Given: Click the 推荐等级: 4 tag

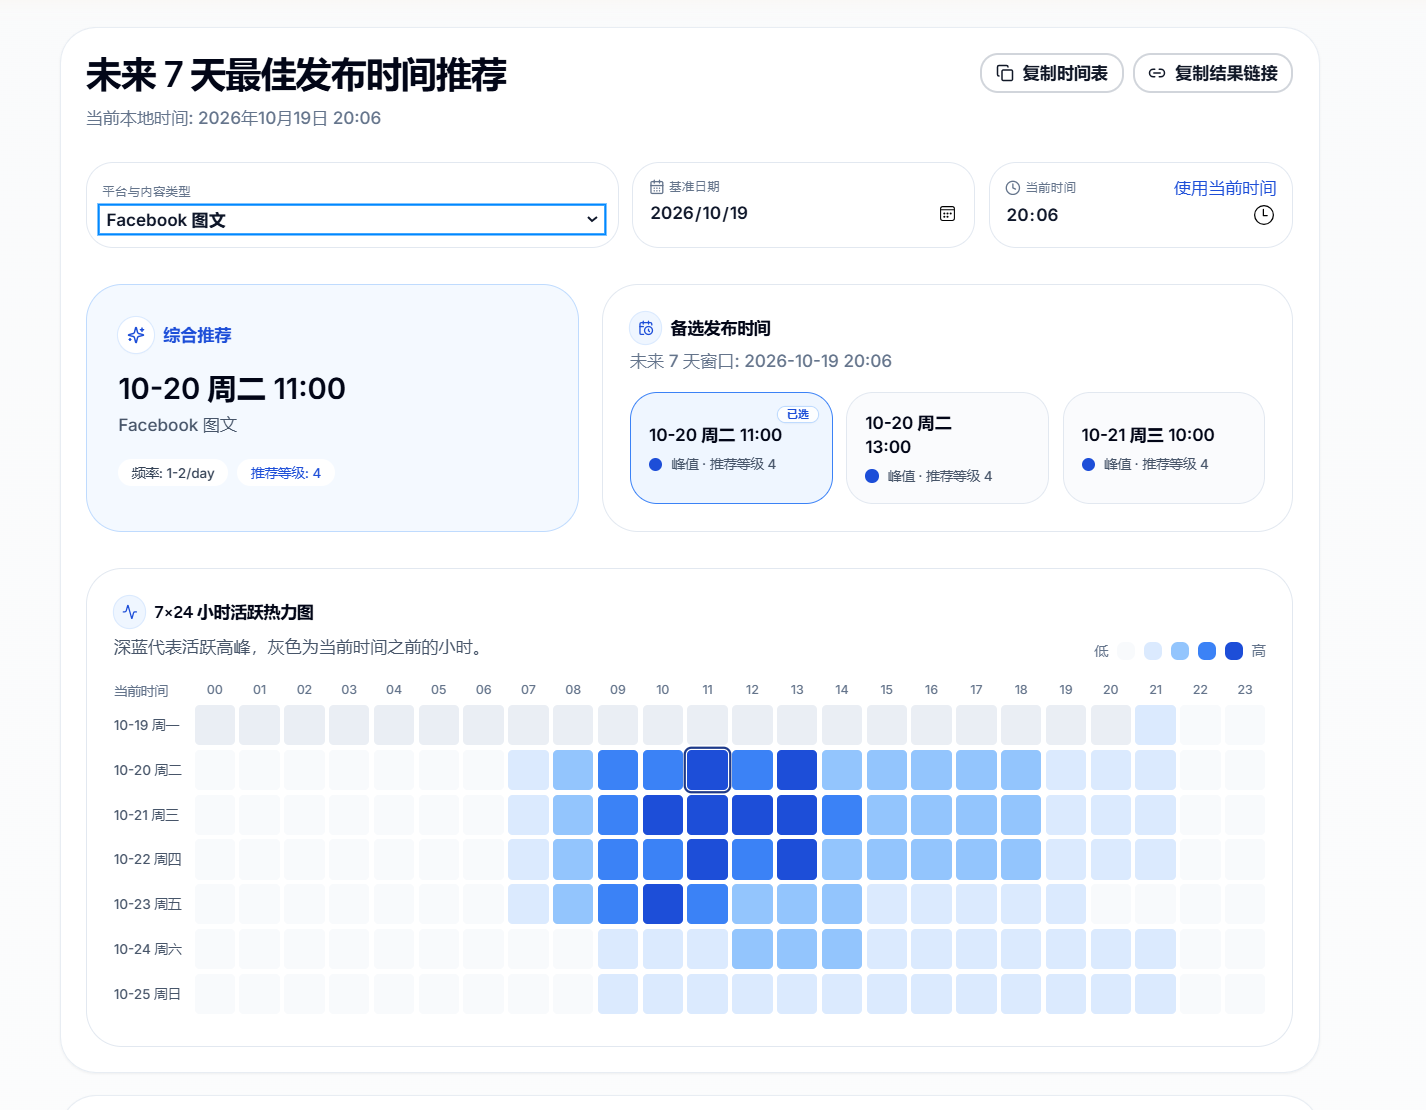Looking at the screenshot, I should 286,473.
